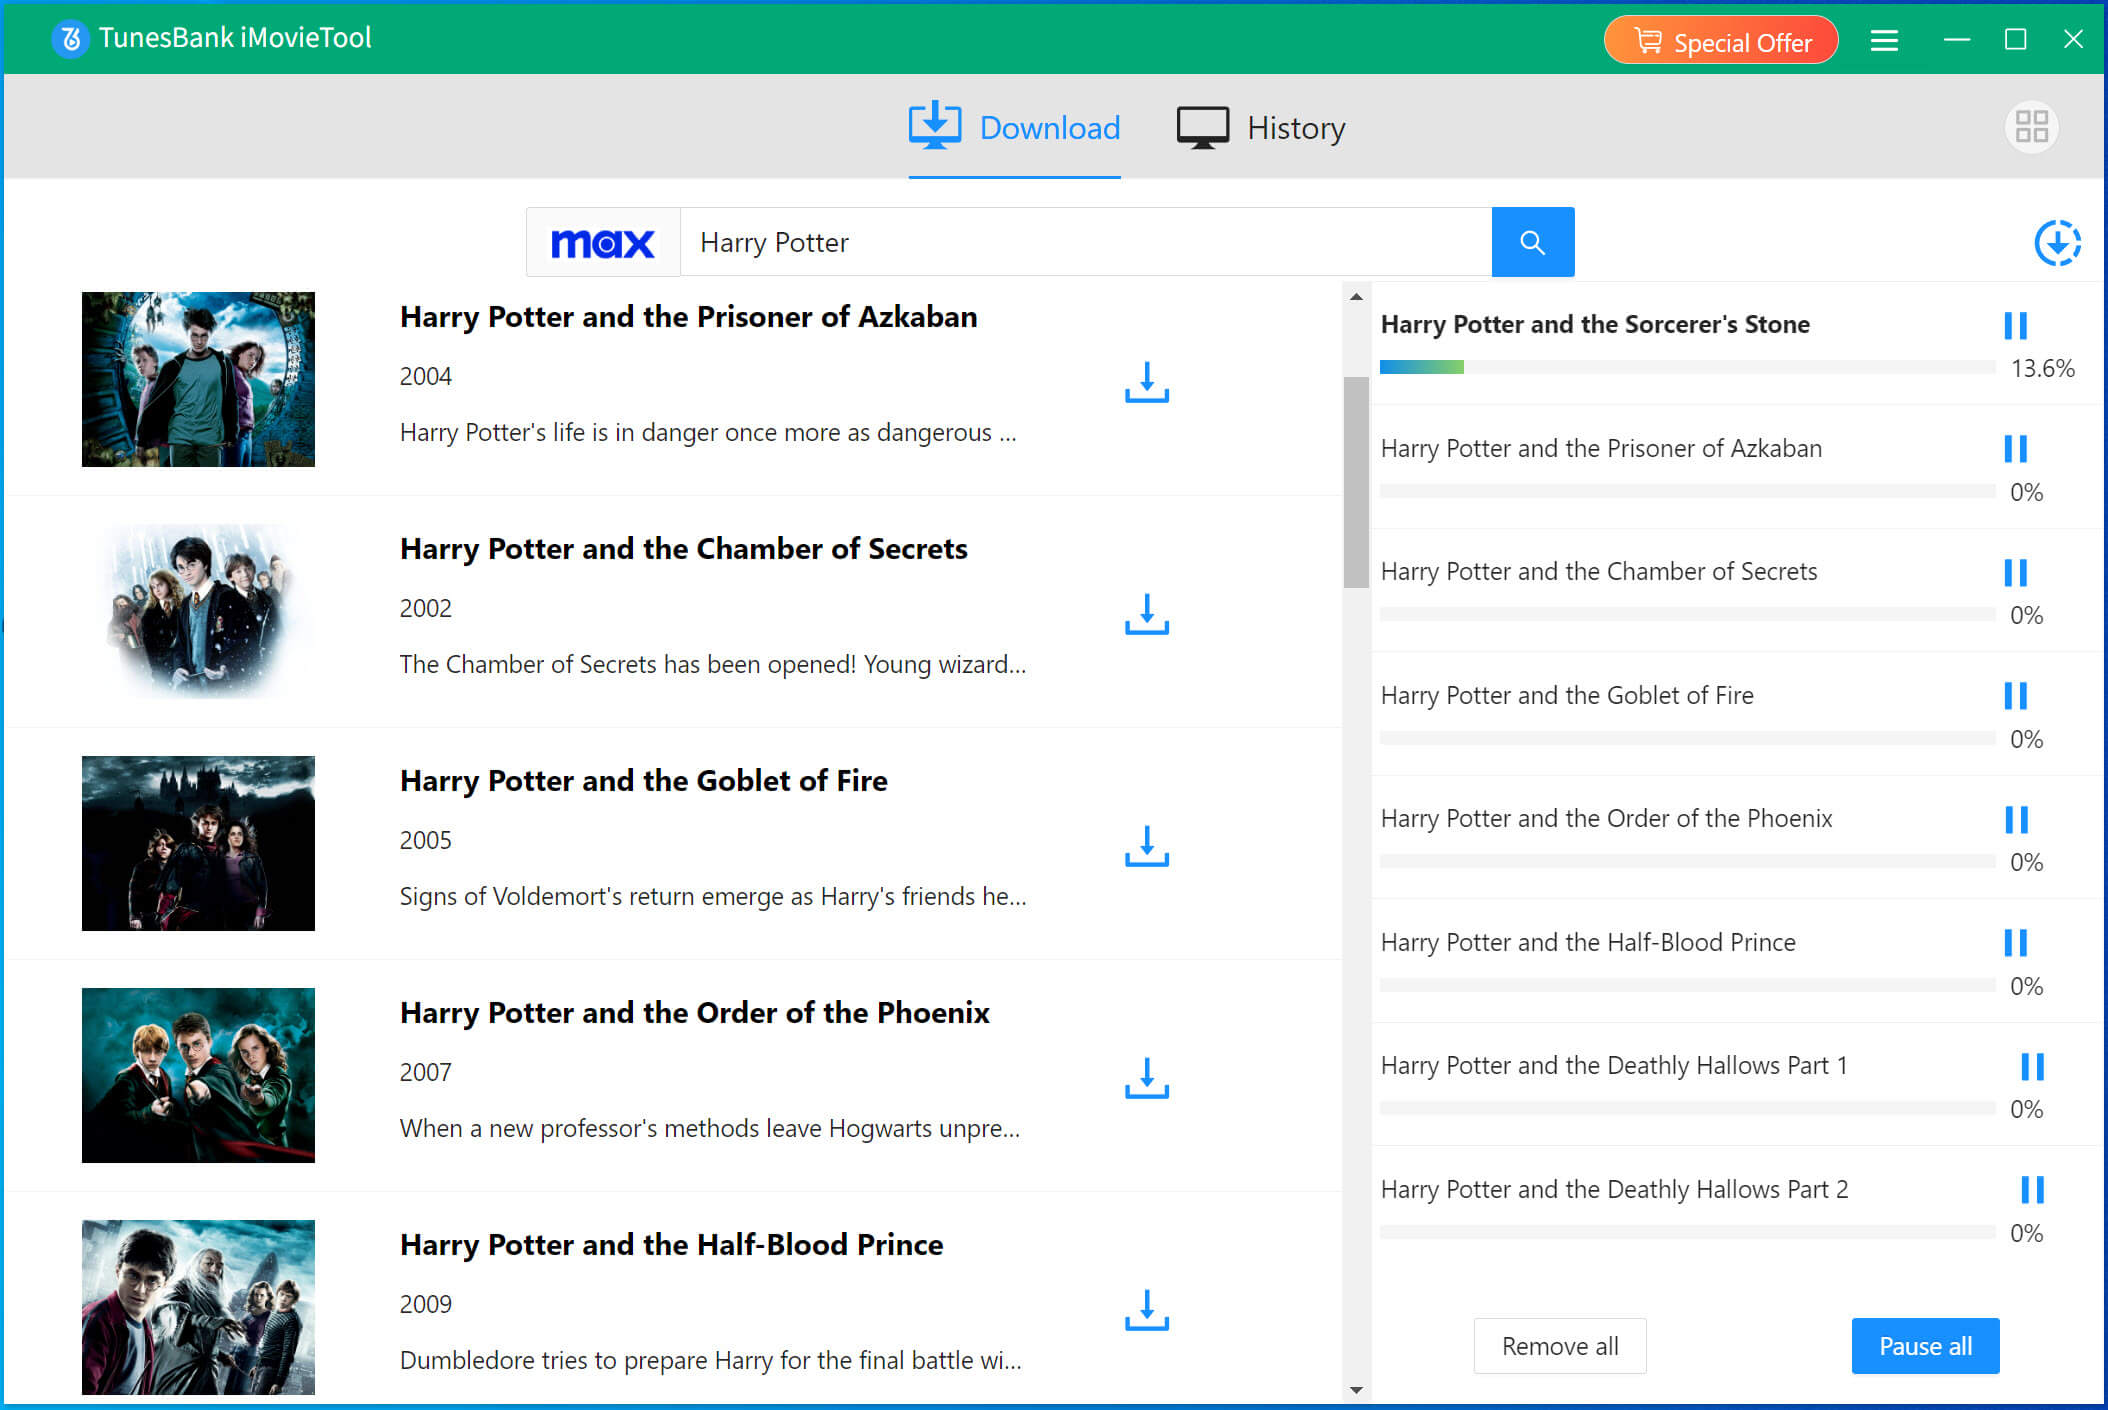Pause Sorcerer's Stone download

pos(2015,325)
